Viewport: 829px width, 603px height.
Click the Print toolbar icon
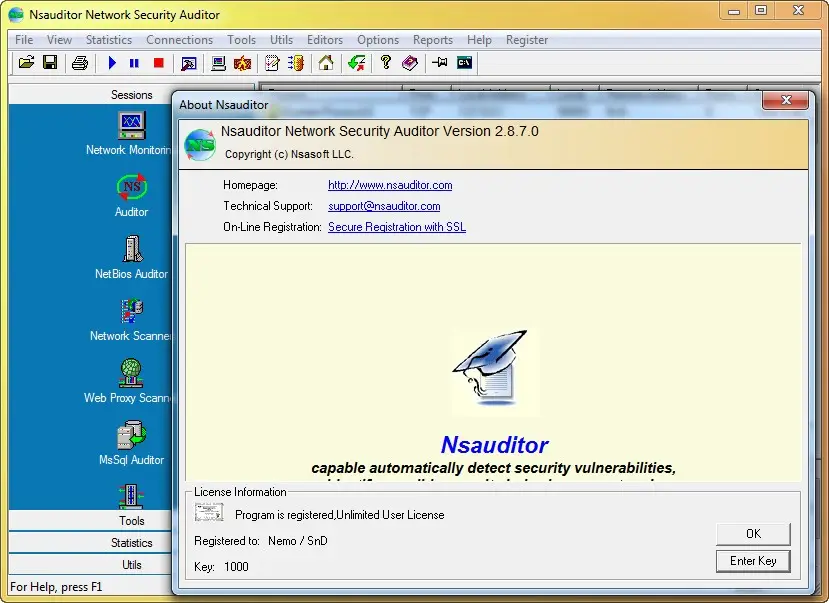[80, 63]
